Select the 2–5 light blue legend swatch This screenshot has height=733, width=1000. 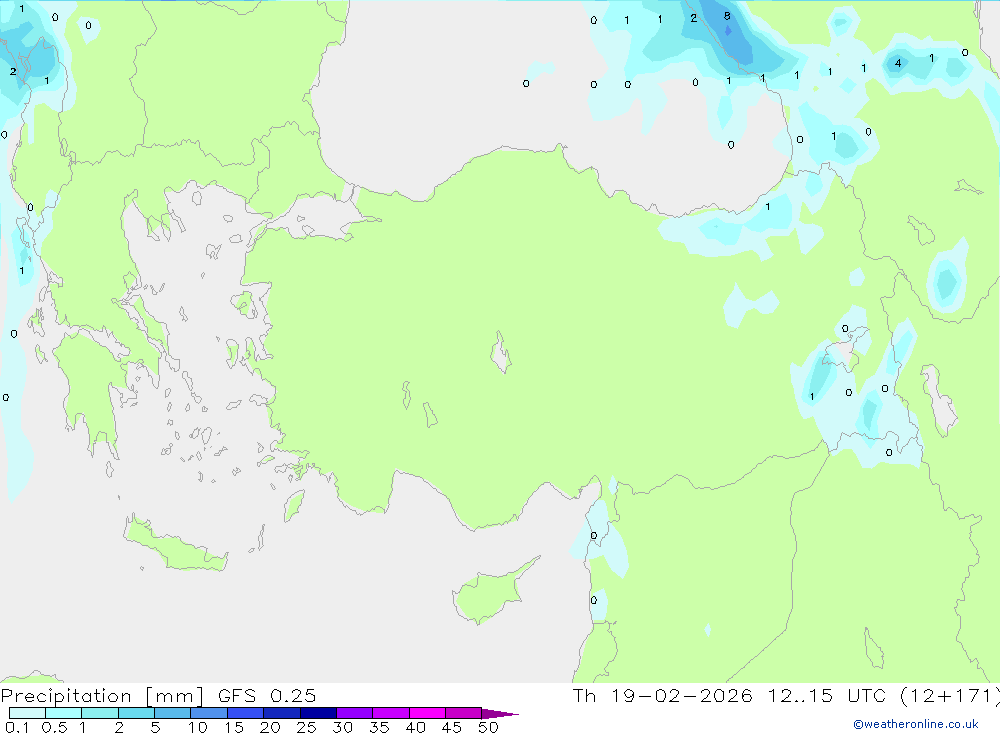pos(136,713)
